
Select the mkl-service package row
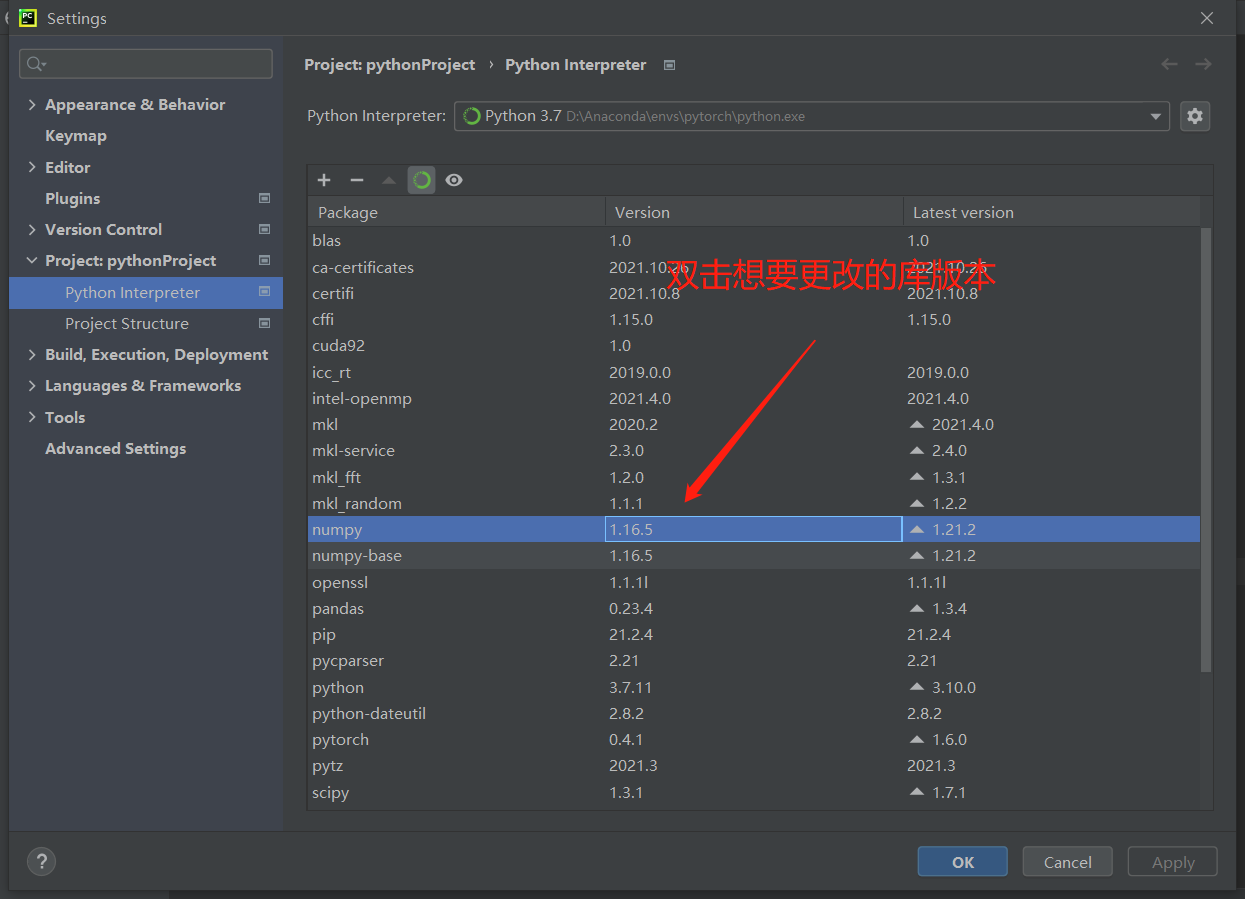click(x=754, y=450)
